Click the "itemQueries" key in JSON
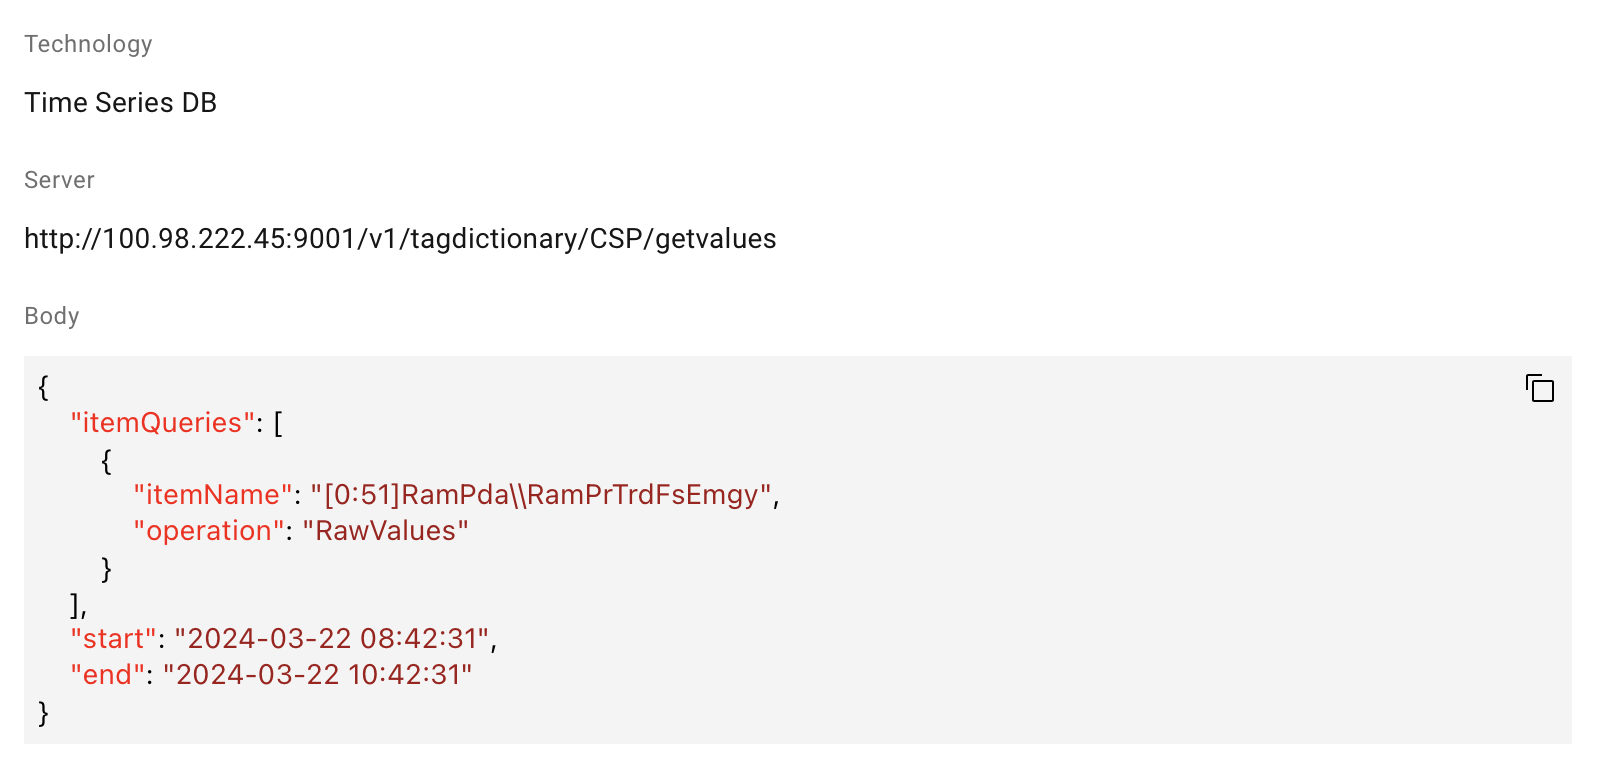 click(162, 423)
